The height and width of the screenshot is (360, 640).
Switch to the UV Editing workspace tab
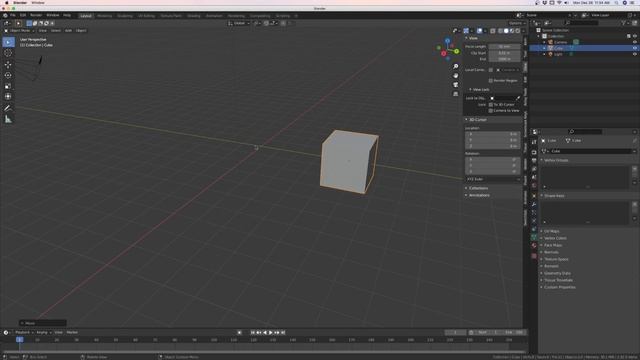pos(146,16)
